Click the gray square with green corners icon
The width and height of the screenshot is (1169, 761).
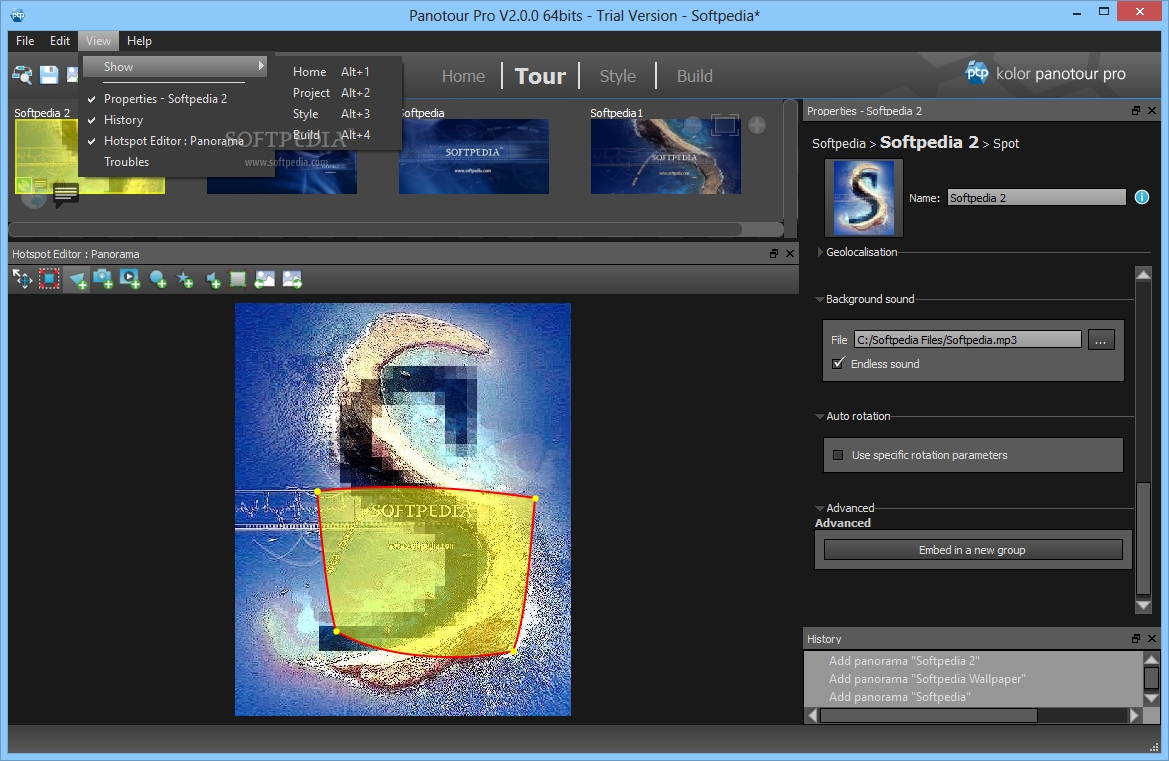click(238, 280)
